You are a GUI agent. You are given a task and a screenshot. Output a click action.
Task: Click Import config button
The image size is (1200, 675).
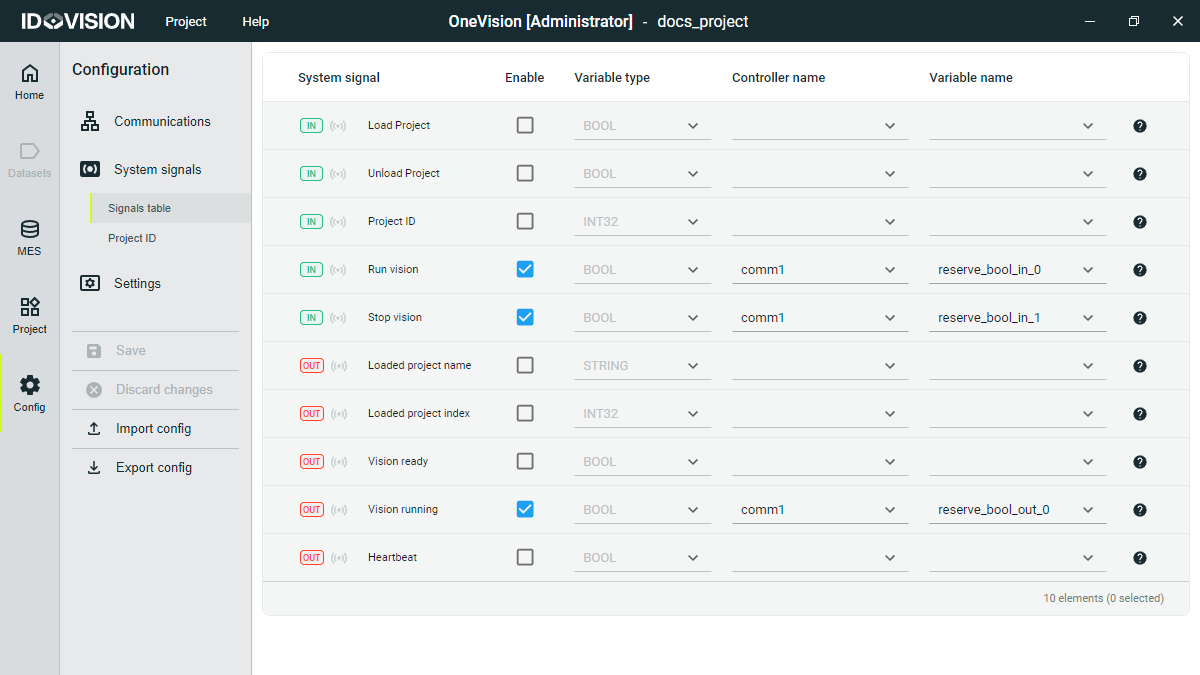tap(153, 429)
